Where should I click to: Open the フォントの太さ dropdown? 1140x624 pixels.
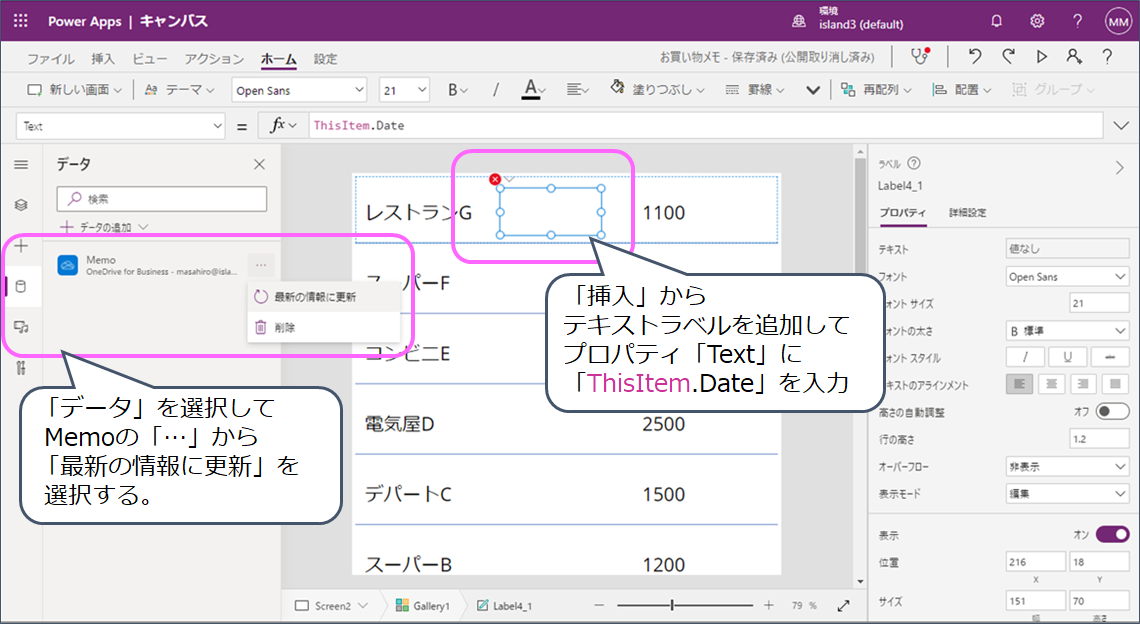tap(1067, 330)
